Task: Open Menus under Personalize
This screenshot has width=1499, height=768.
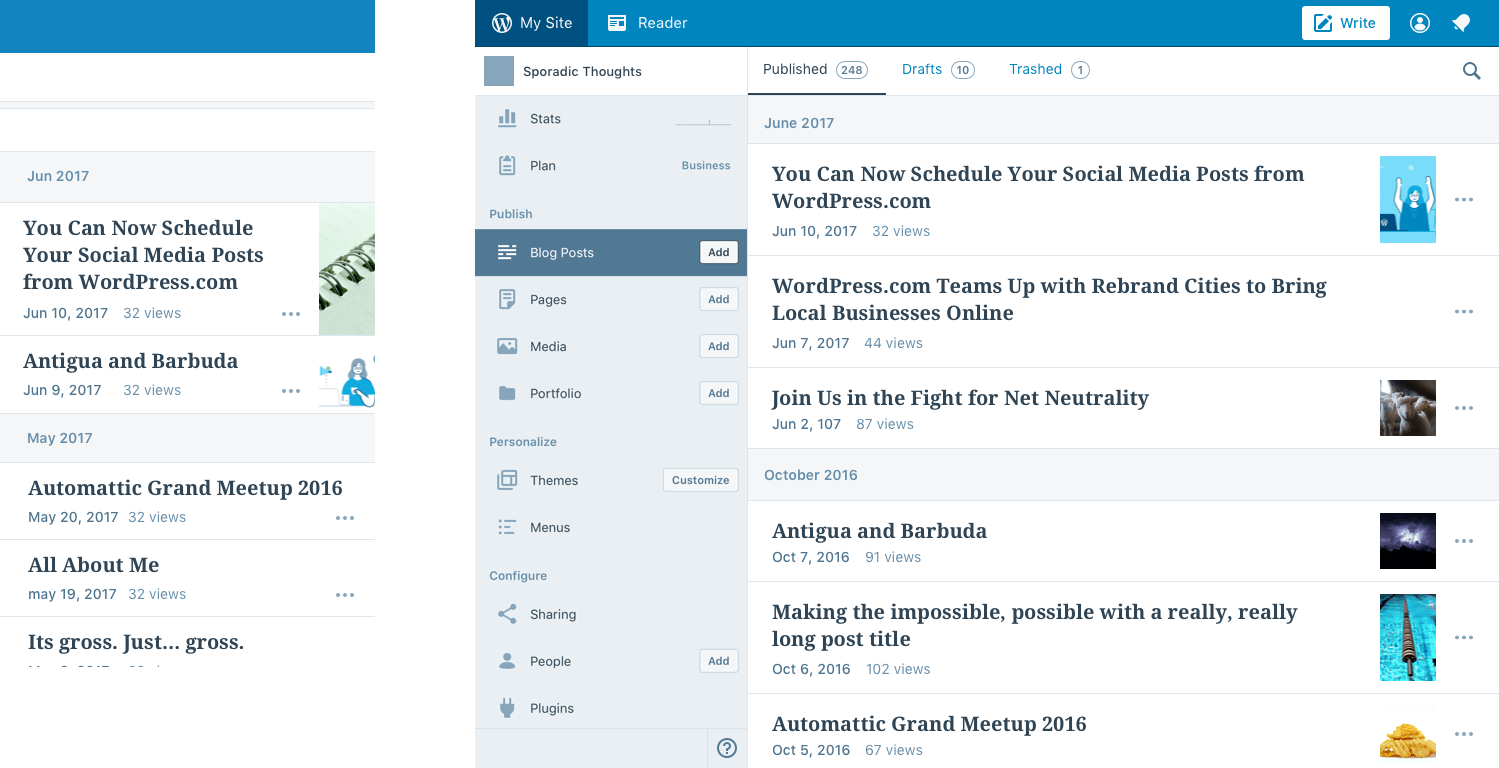Action: pyautogui.click(x=549, y=528)
